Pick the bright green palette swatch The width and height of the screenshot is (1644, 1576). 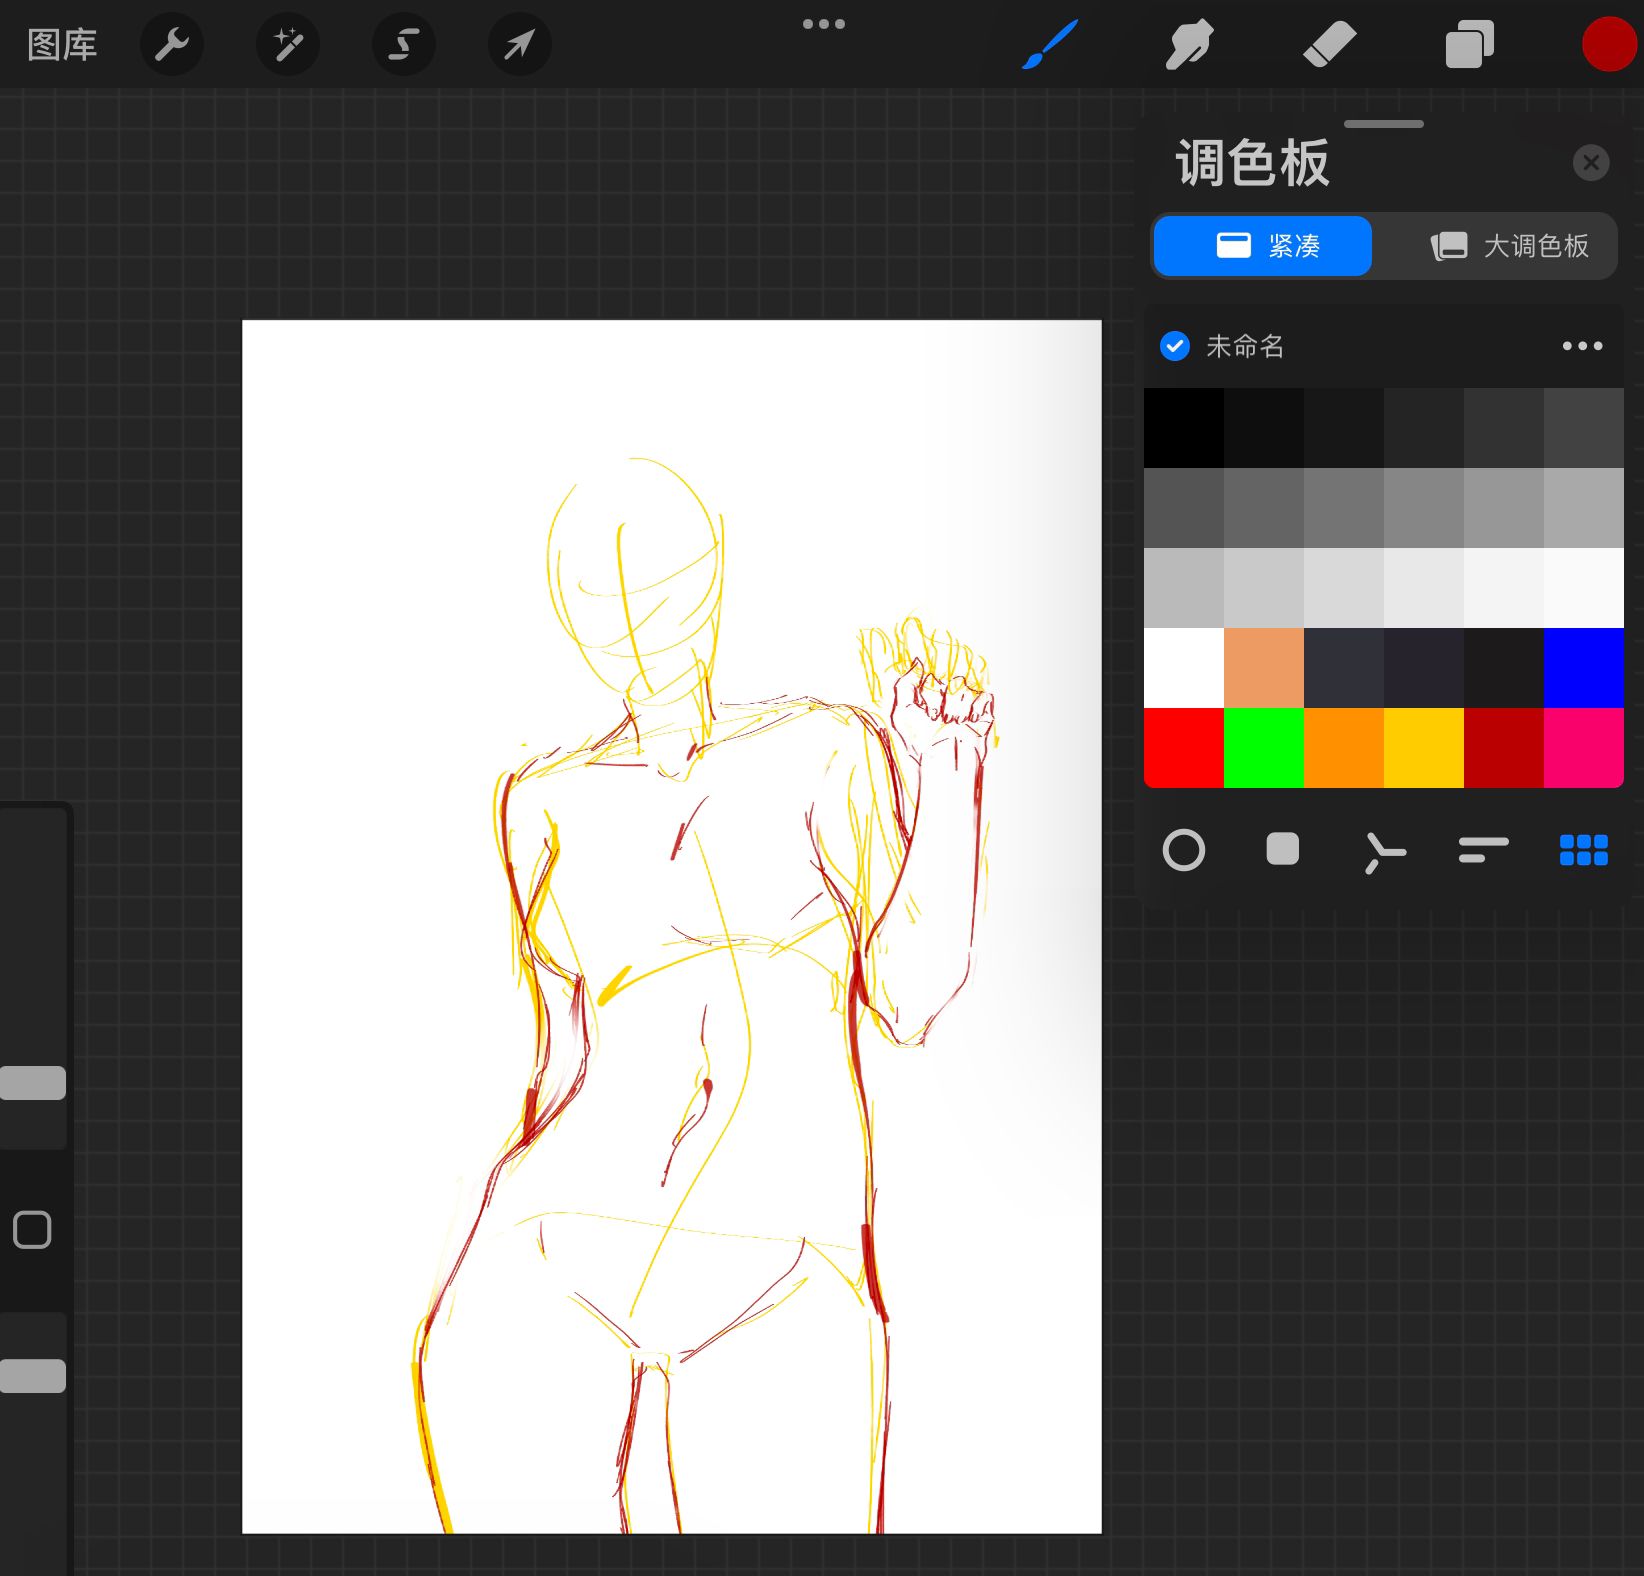pos(1263,748)
